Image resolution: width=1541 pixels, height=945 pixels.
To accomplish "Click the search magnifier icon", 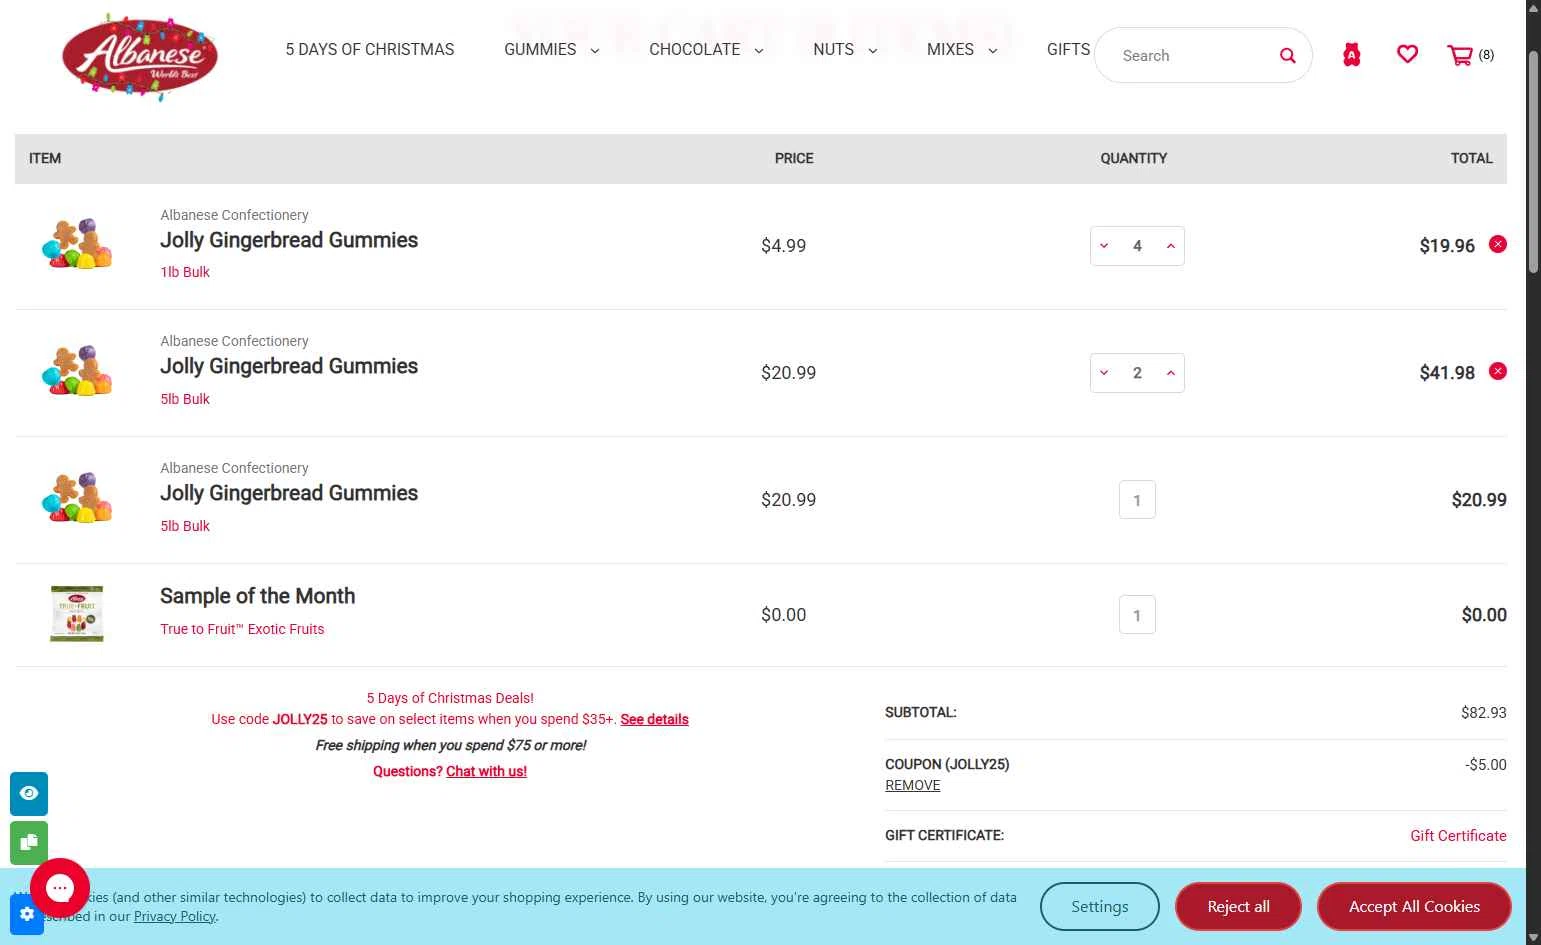I will [1288, 55].
